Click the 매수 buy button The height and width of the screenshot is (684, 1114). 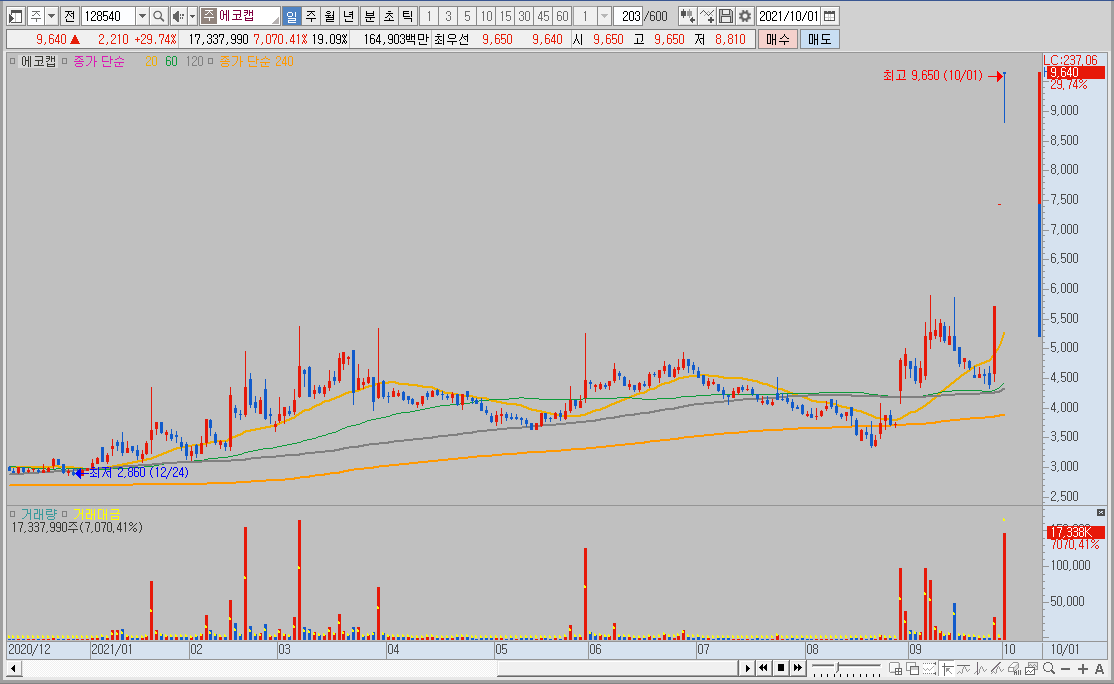[x=777, y=39]
